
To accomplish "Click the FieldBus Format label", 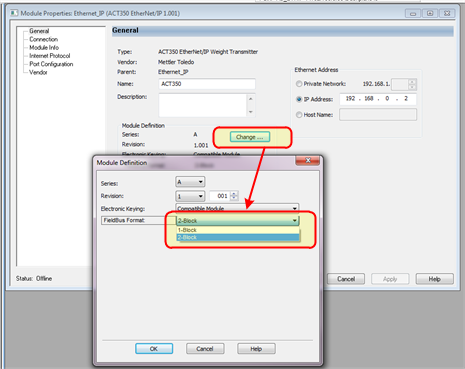I will click(x=124, y=220).
